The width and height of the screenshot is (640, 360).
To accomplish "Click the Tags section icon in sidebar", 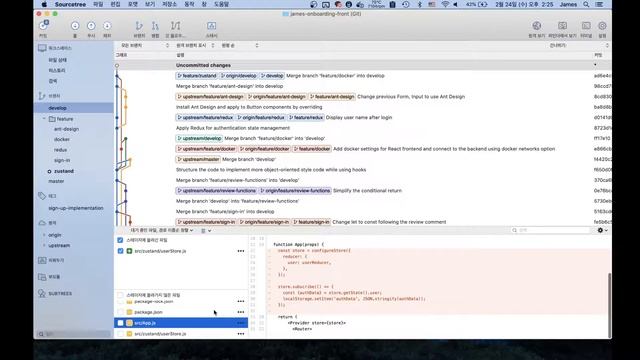I will pyautogui.click(x=42, y=196).
